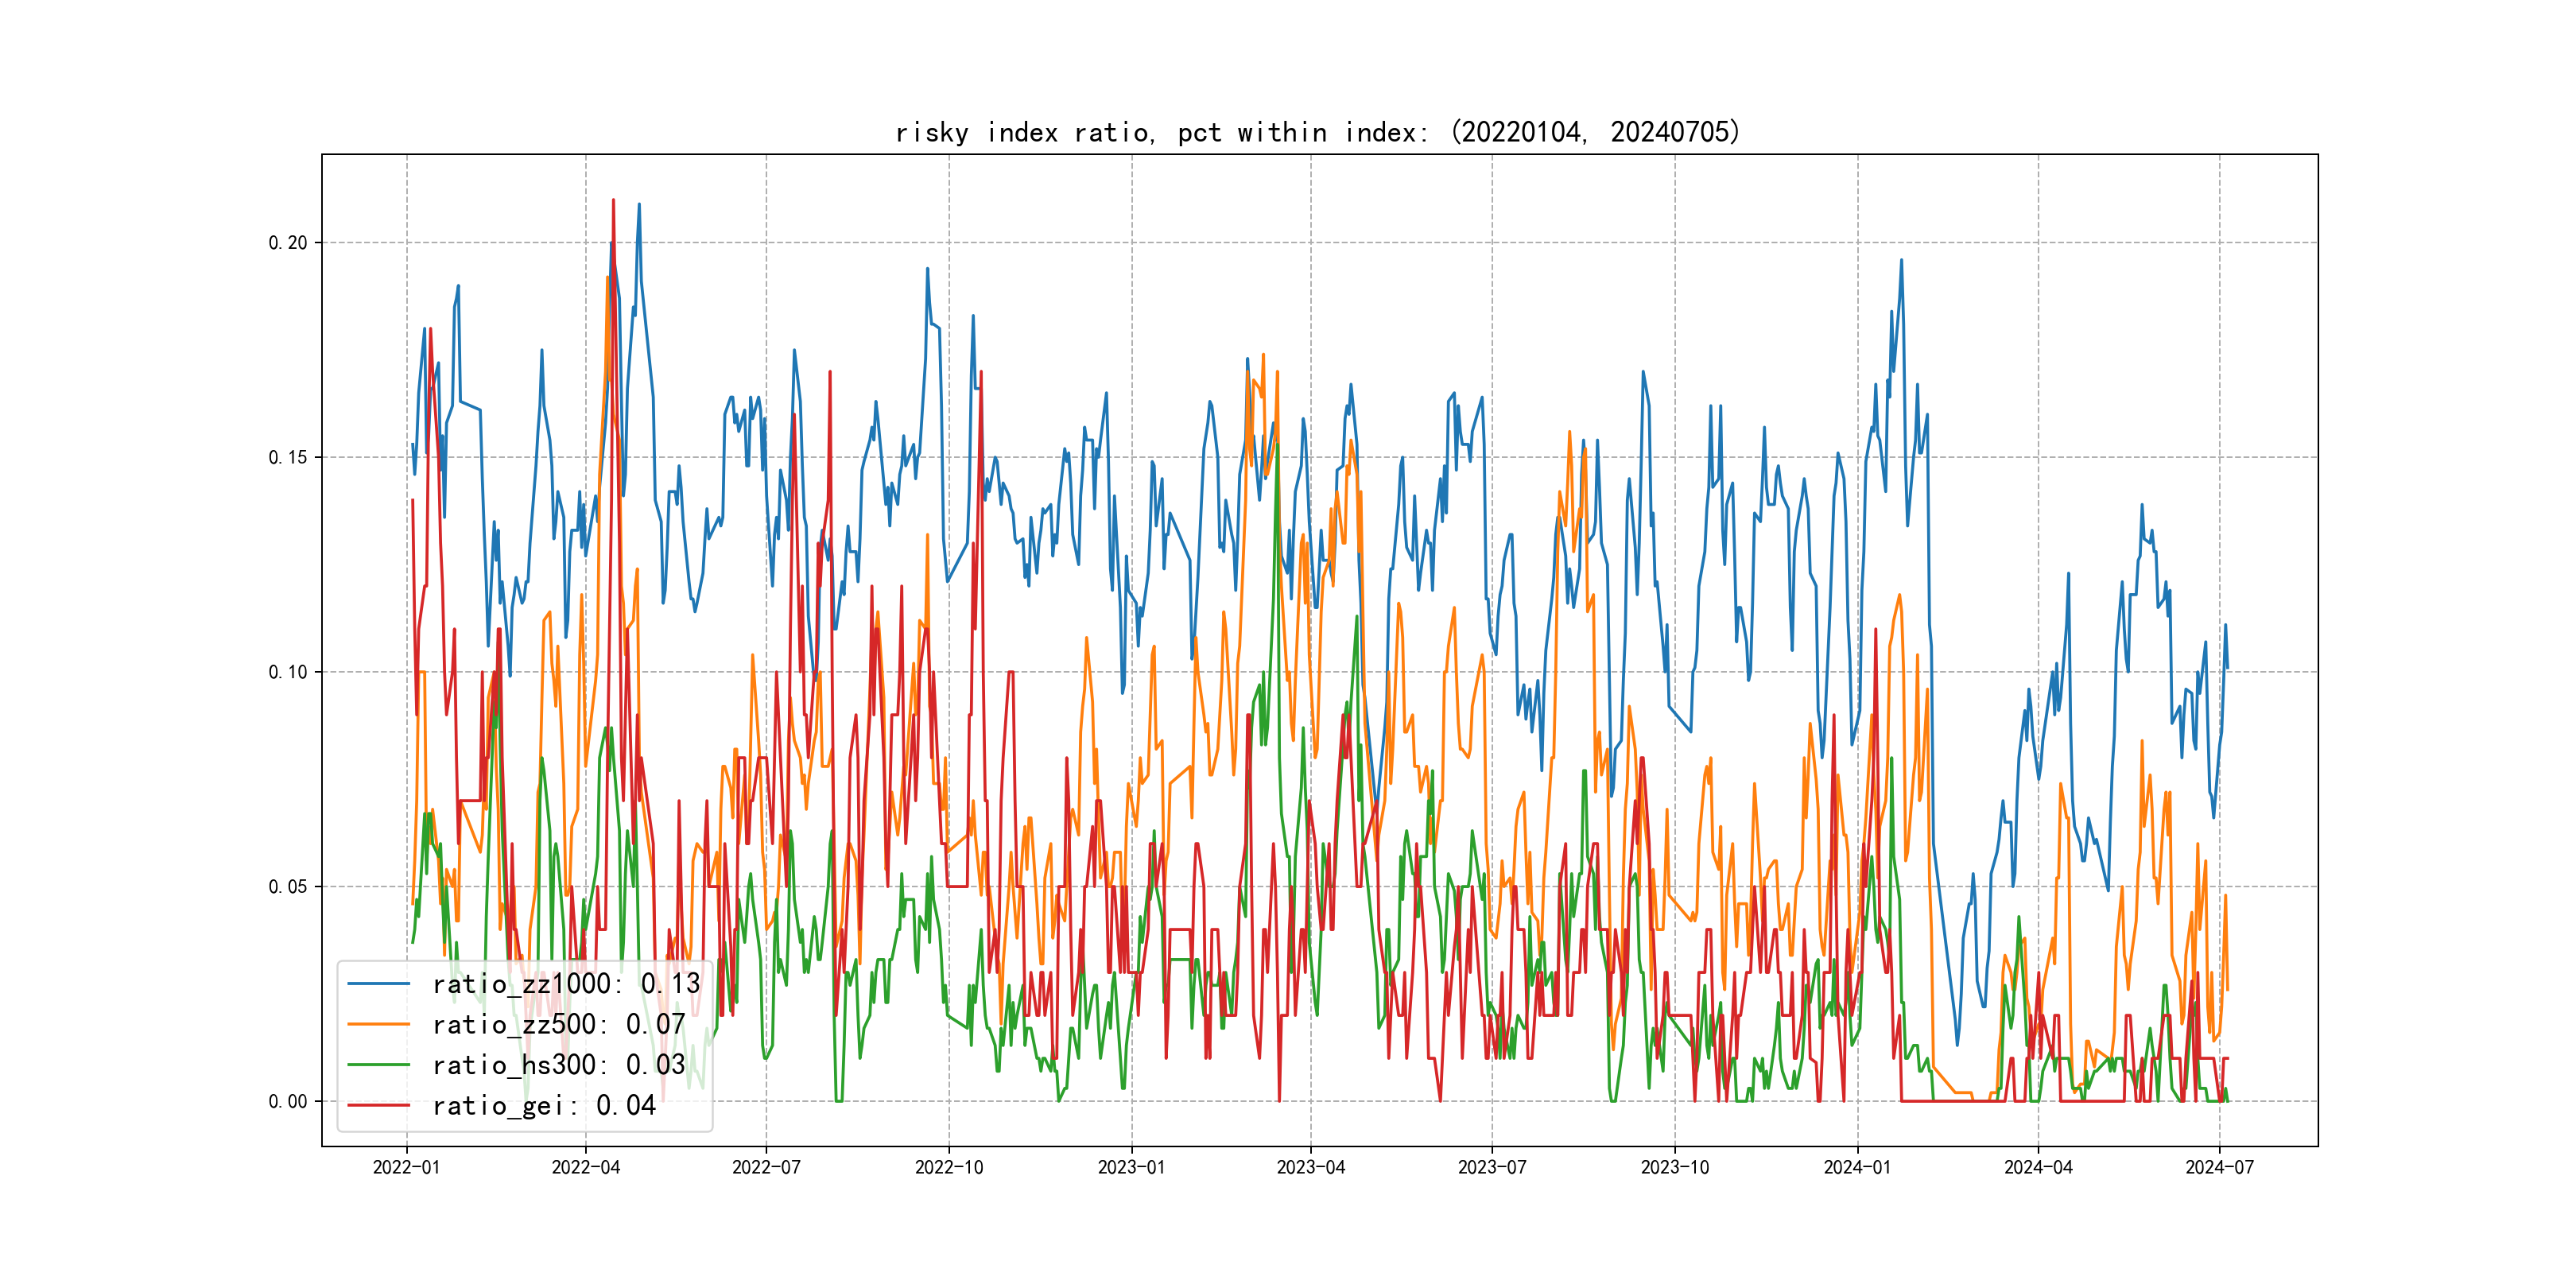Click the ratio_zz1000 legend label
This screenshot has width=2576, height=1288.
pyautogui.click(x=566, y=984)
